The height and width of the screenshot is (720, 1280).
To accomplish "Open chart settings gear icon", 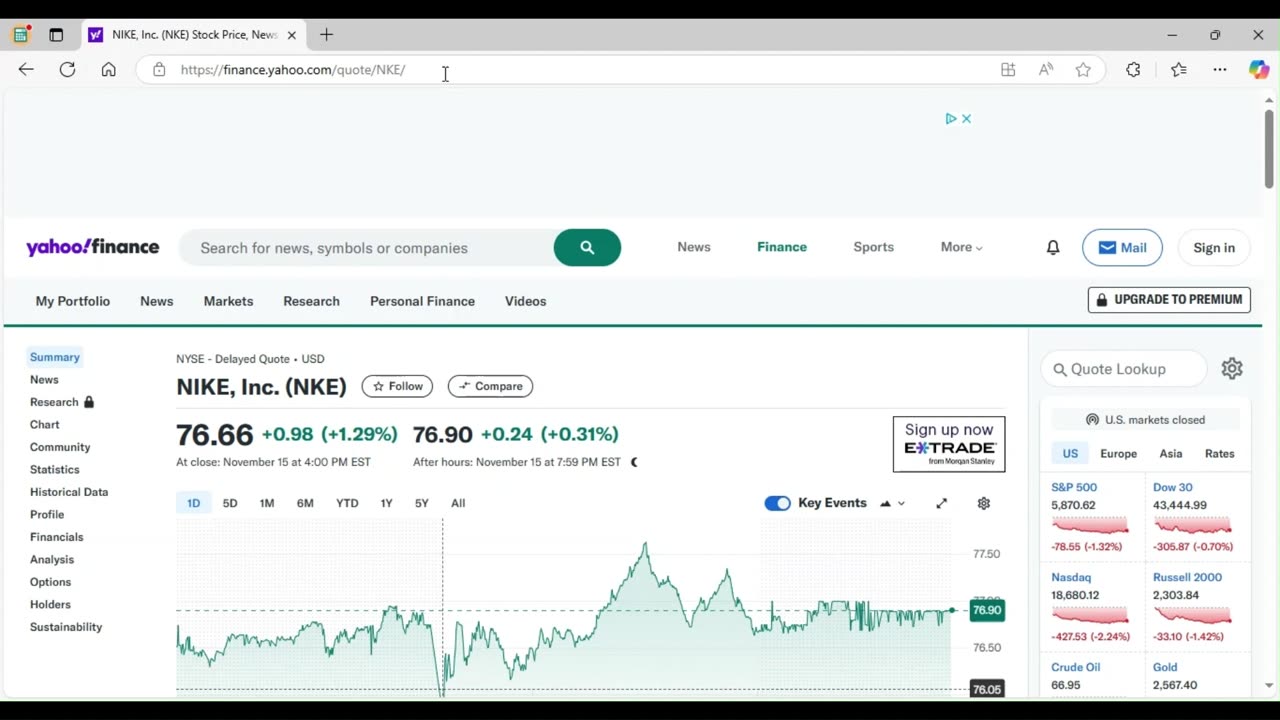I will pyautogui.click(x=984, y=503).
